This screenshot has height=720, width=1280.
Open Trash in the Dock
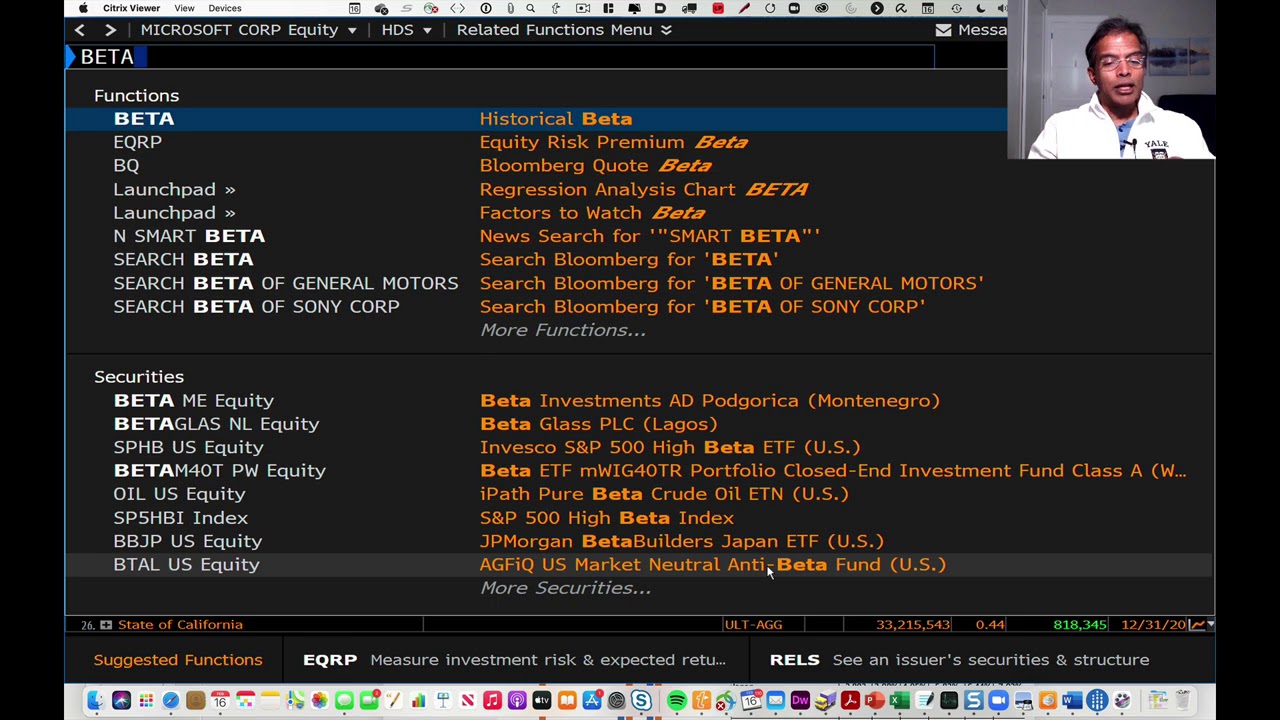[1183, 701]
